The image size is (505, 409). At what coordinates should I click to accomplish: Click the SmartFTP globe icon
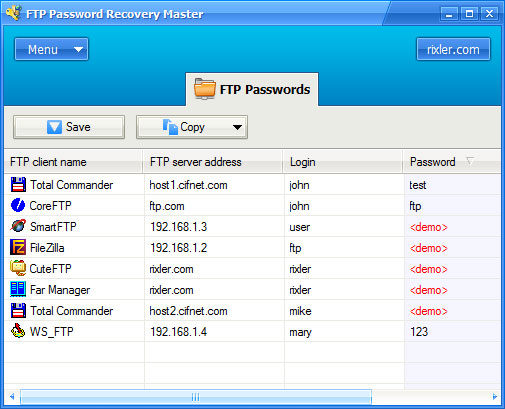coord(18,226)
